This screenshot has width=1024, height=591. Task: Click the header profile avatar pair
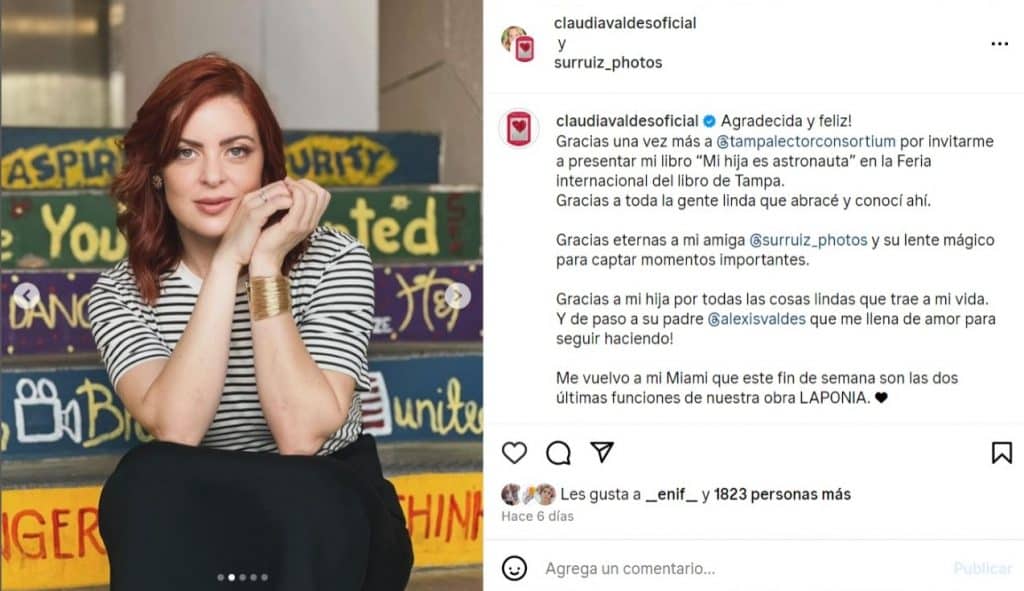[519, 44]
